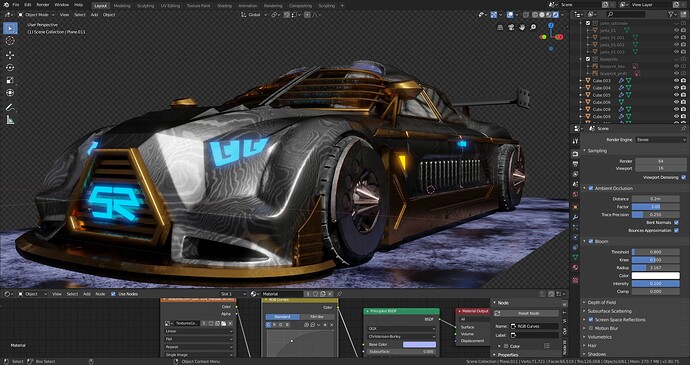The image size is (690, 365).
Task: Open the Render properties tab icon
Action: click(x=575, y=154)
